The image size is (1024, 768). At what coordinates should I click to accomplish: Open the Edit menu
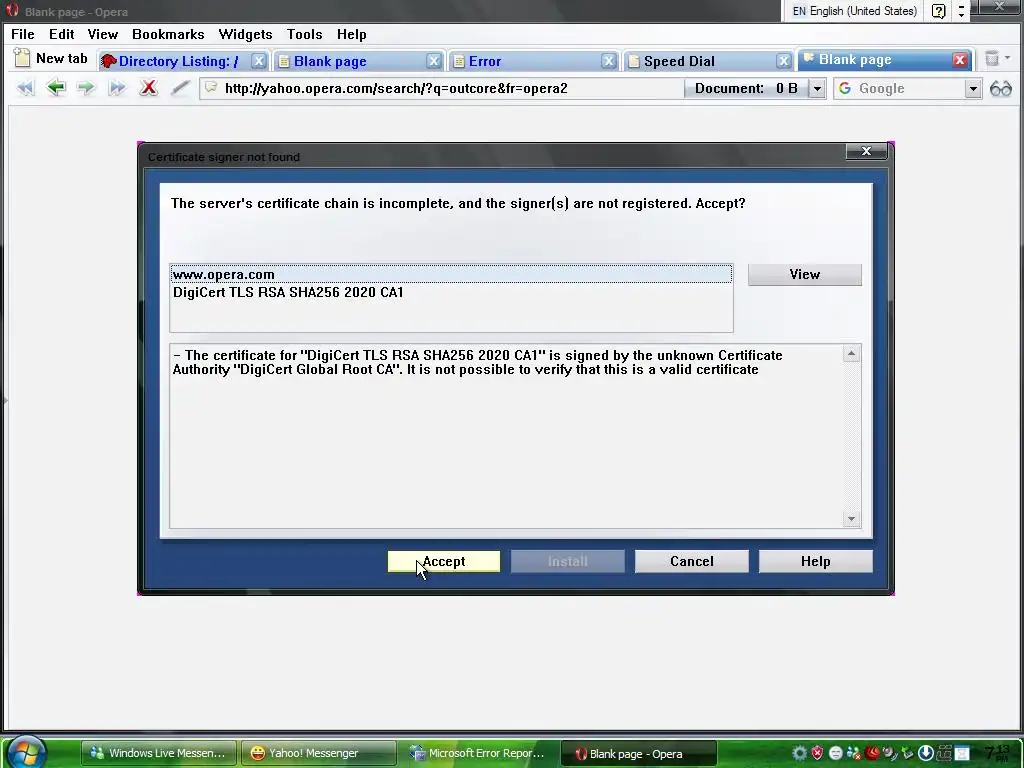pyautogui.click(x=61, y=34)
